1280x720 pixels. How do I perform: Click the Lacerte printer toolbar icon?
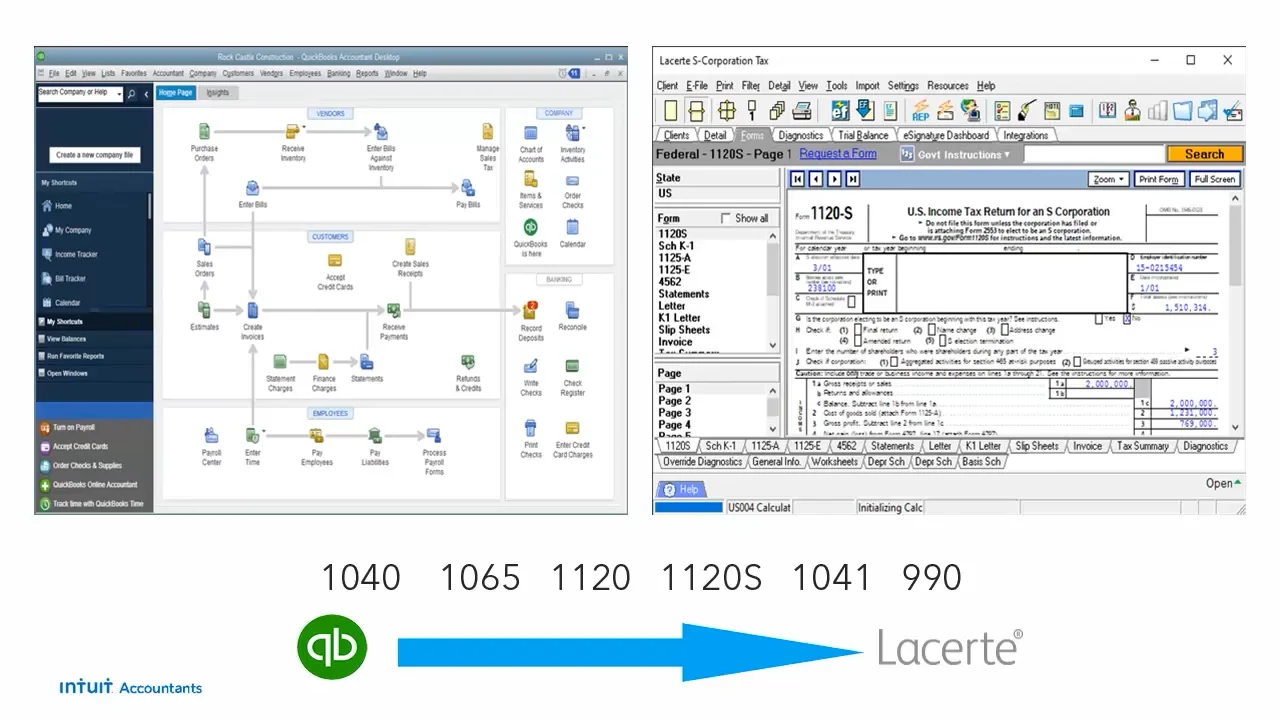(802, 110)
